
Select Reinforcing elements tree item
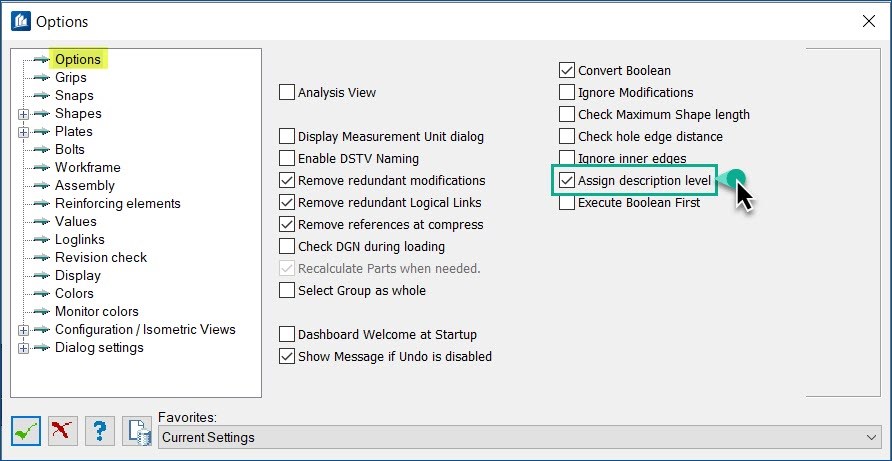click(x=118, y=204)
